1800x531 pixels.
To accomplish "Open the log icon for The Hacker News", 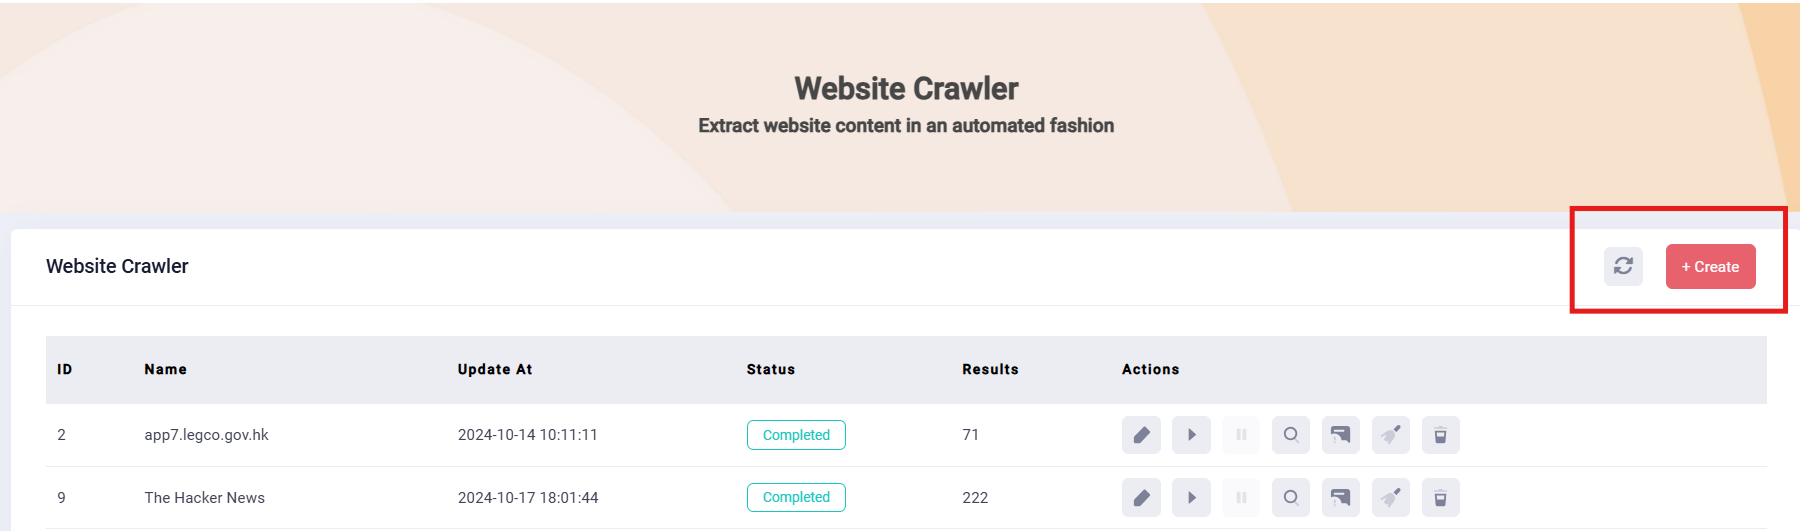I will (x=1341, y=498).
